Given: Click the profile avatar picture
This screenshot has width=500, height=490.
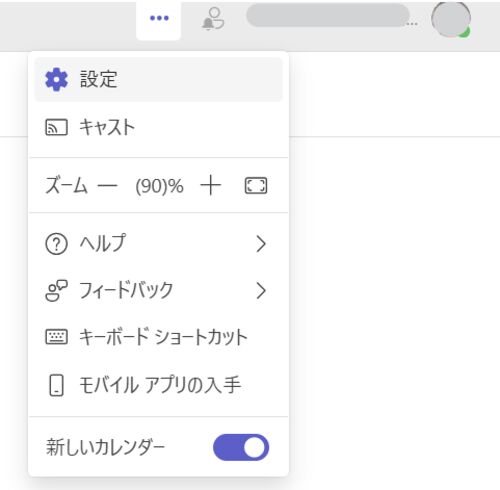Looking at the screenshot, I should pyautogui.click(x=451, y=19).
